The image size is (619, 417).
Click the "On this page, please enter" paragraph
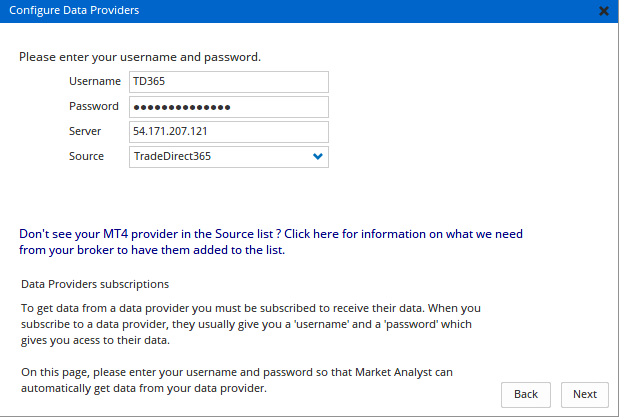click(x=236, y=380)
